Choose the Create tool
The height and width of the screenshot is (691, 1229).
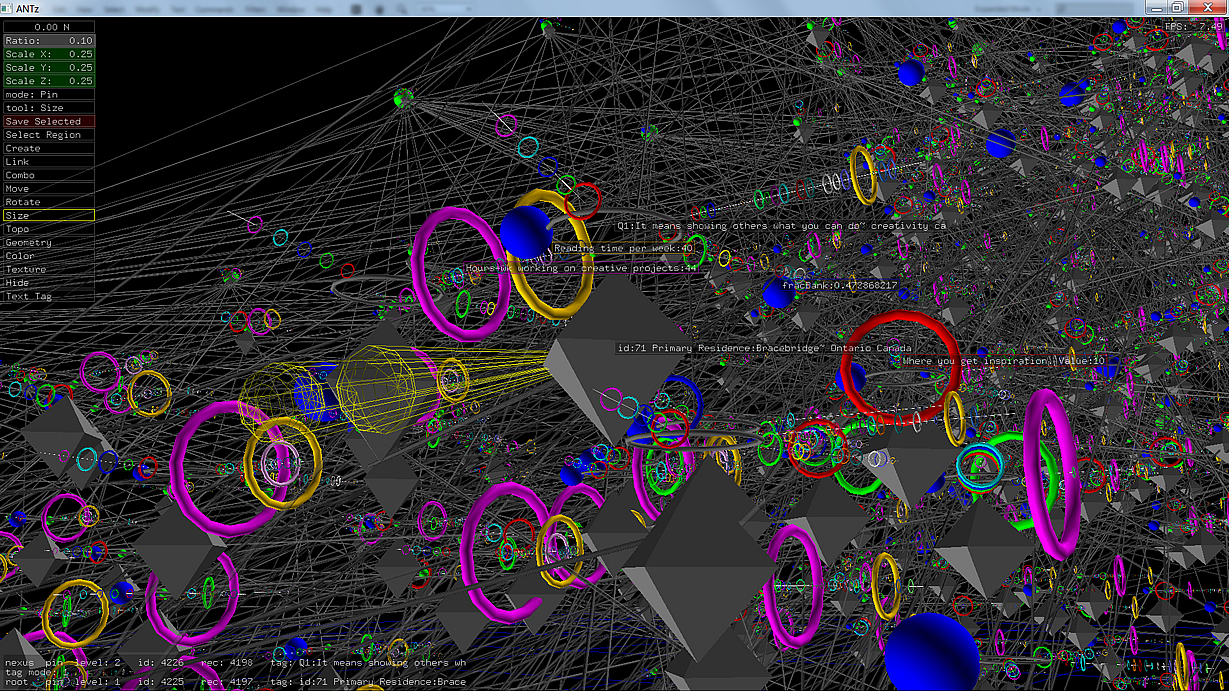pos(48,148)
